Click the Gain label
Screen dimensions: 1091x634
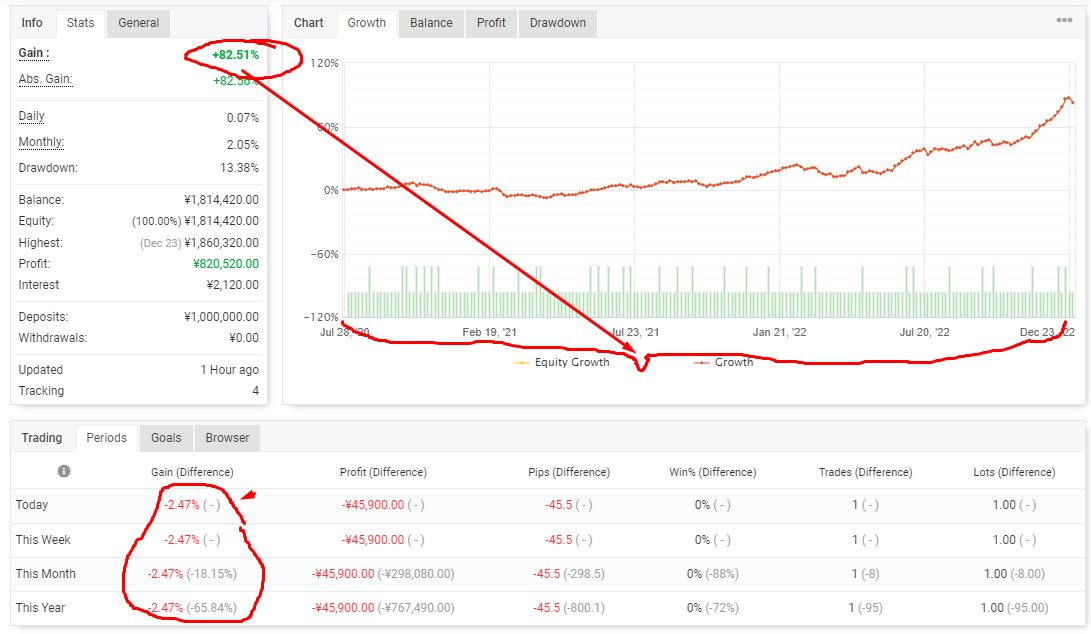coord(33,54)
